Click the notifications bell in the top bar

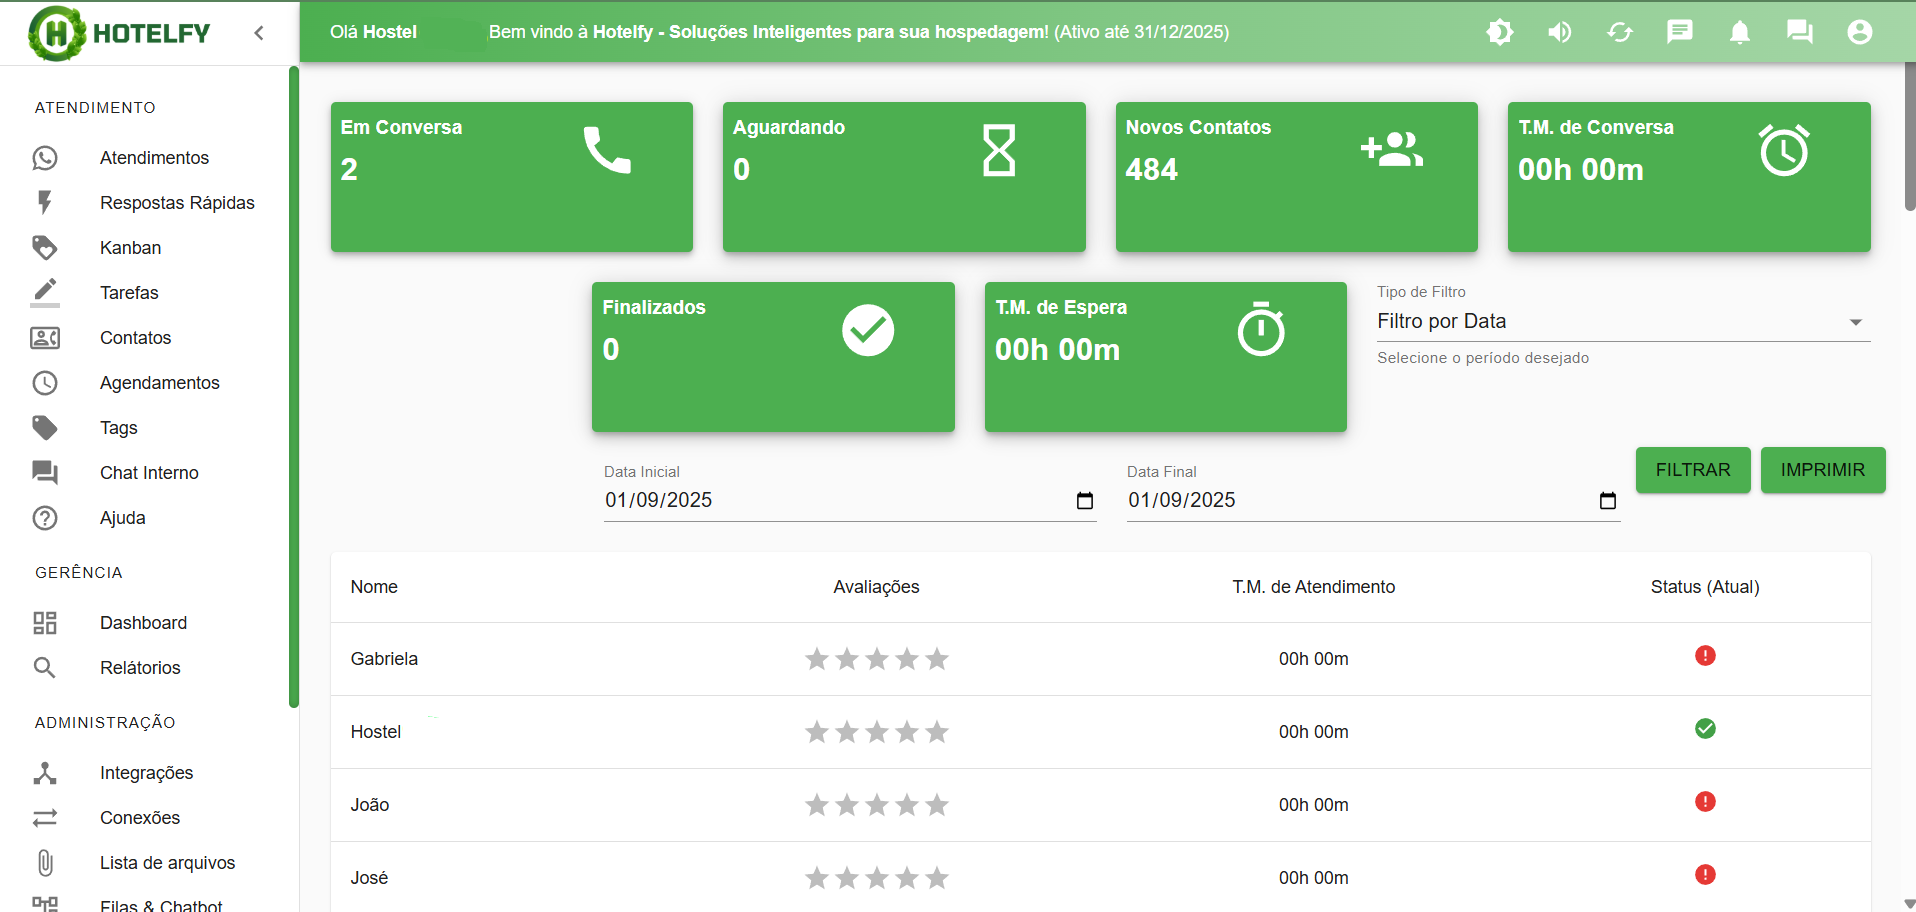1739,32
